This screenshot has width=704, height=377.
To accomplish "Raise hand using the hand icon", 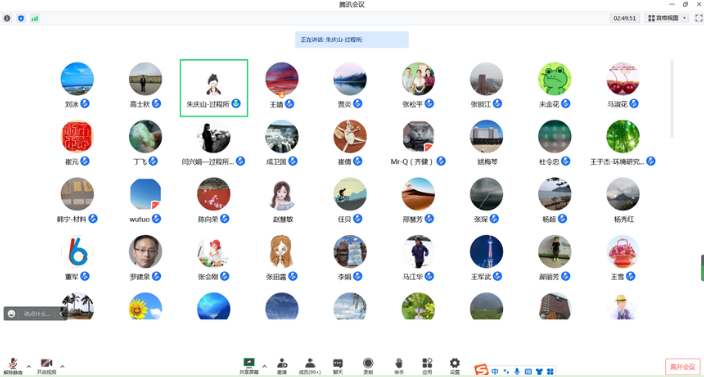I will pos(398,365).
